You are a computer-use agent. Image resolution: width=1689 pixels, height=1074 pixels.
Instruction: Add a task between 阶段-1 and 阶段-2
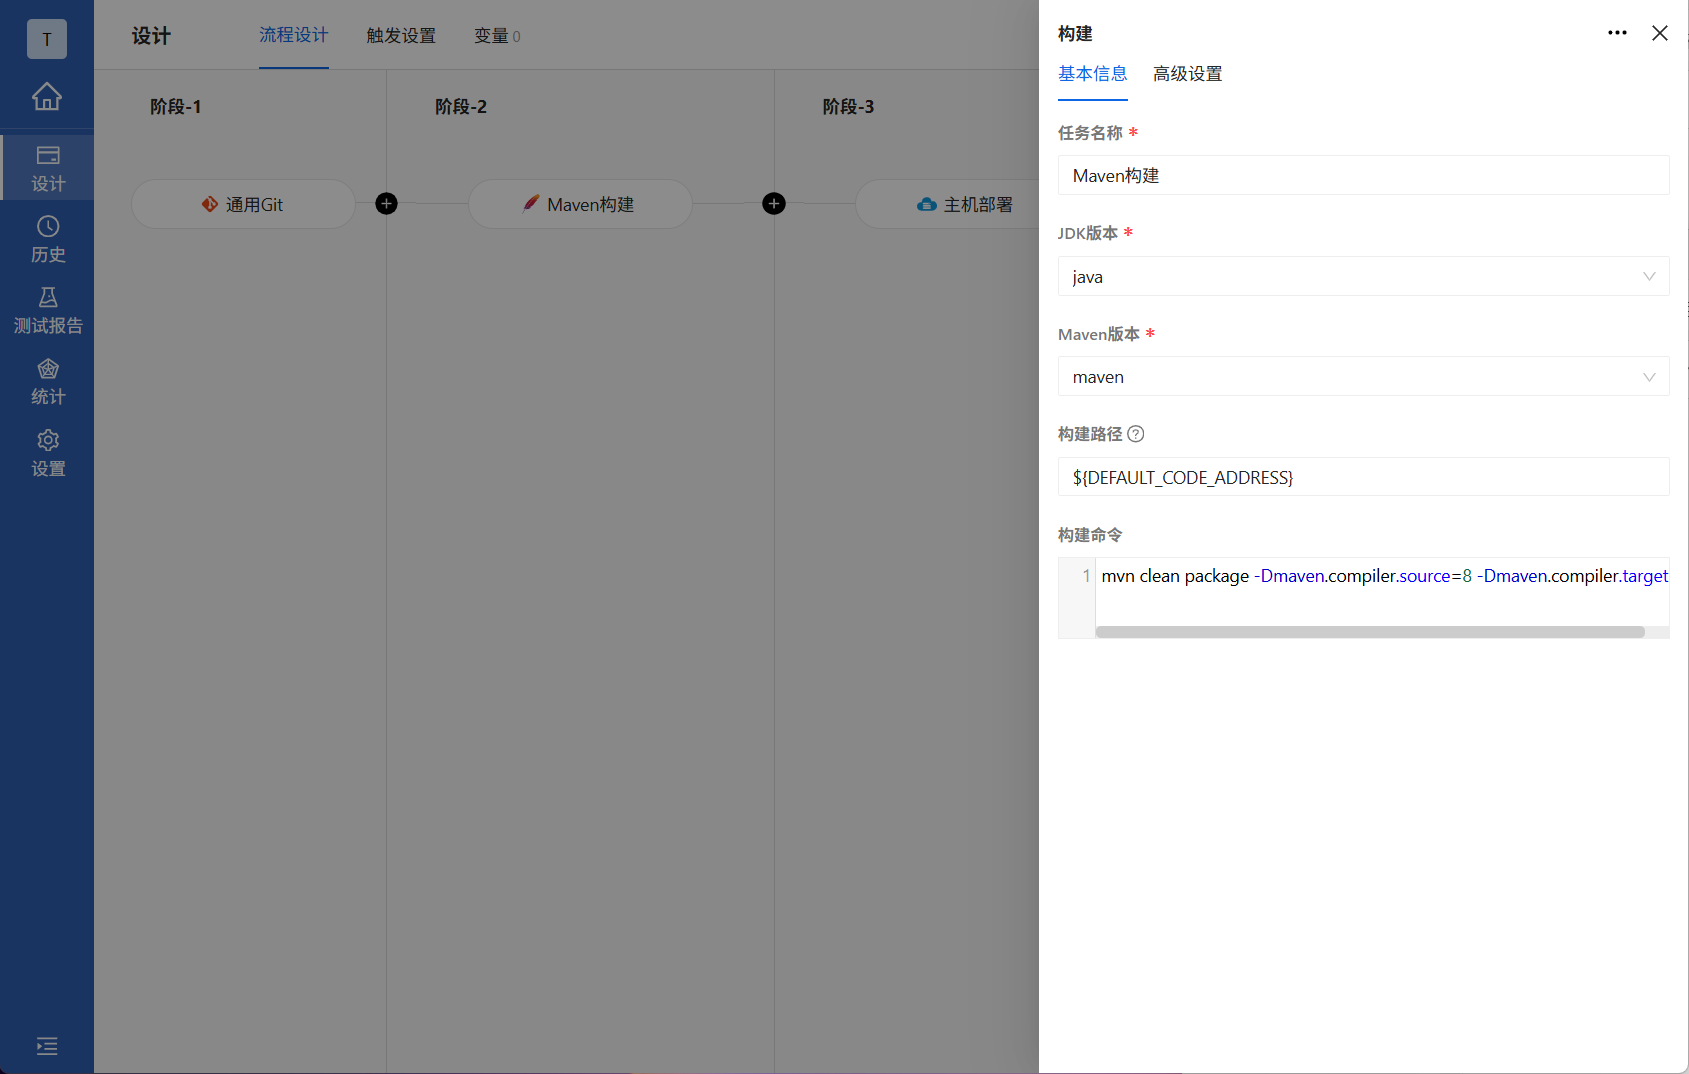pos(386,203)
